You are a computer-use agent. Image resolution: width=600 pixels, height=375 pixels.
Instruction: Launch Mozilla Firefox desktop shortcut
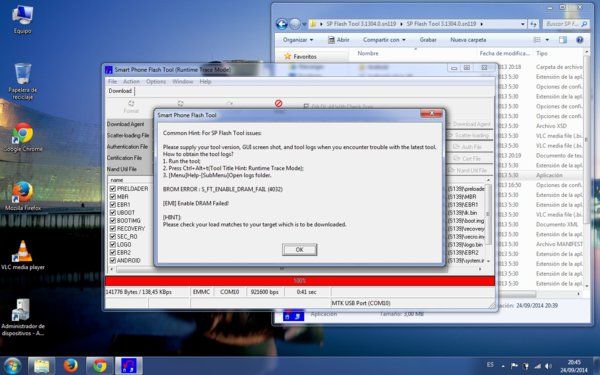(23, 196)
